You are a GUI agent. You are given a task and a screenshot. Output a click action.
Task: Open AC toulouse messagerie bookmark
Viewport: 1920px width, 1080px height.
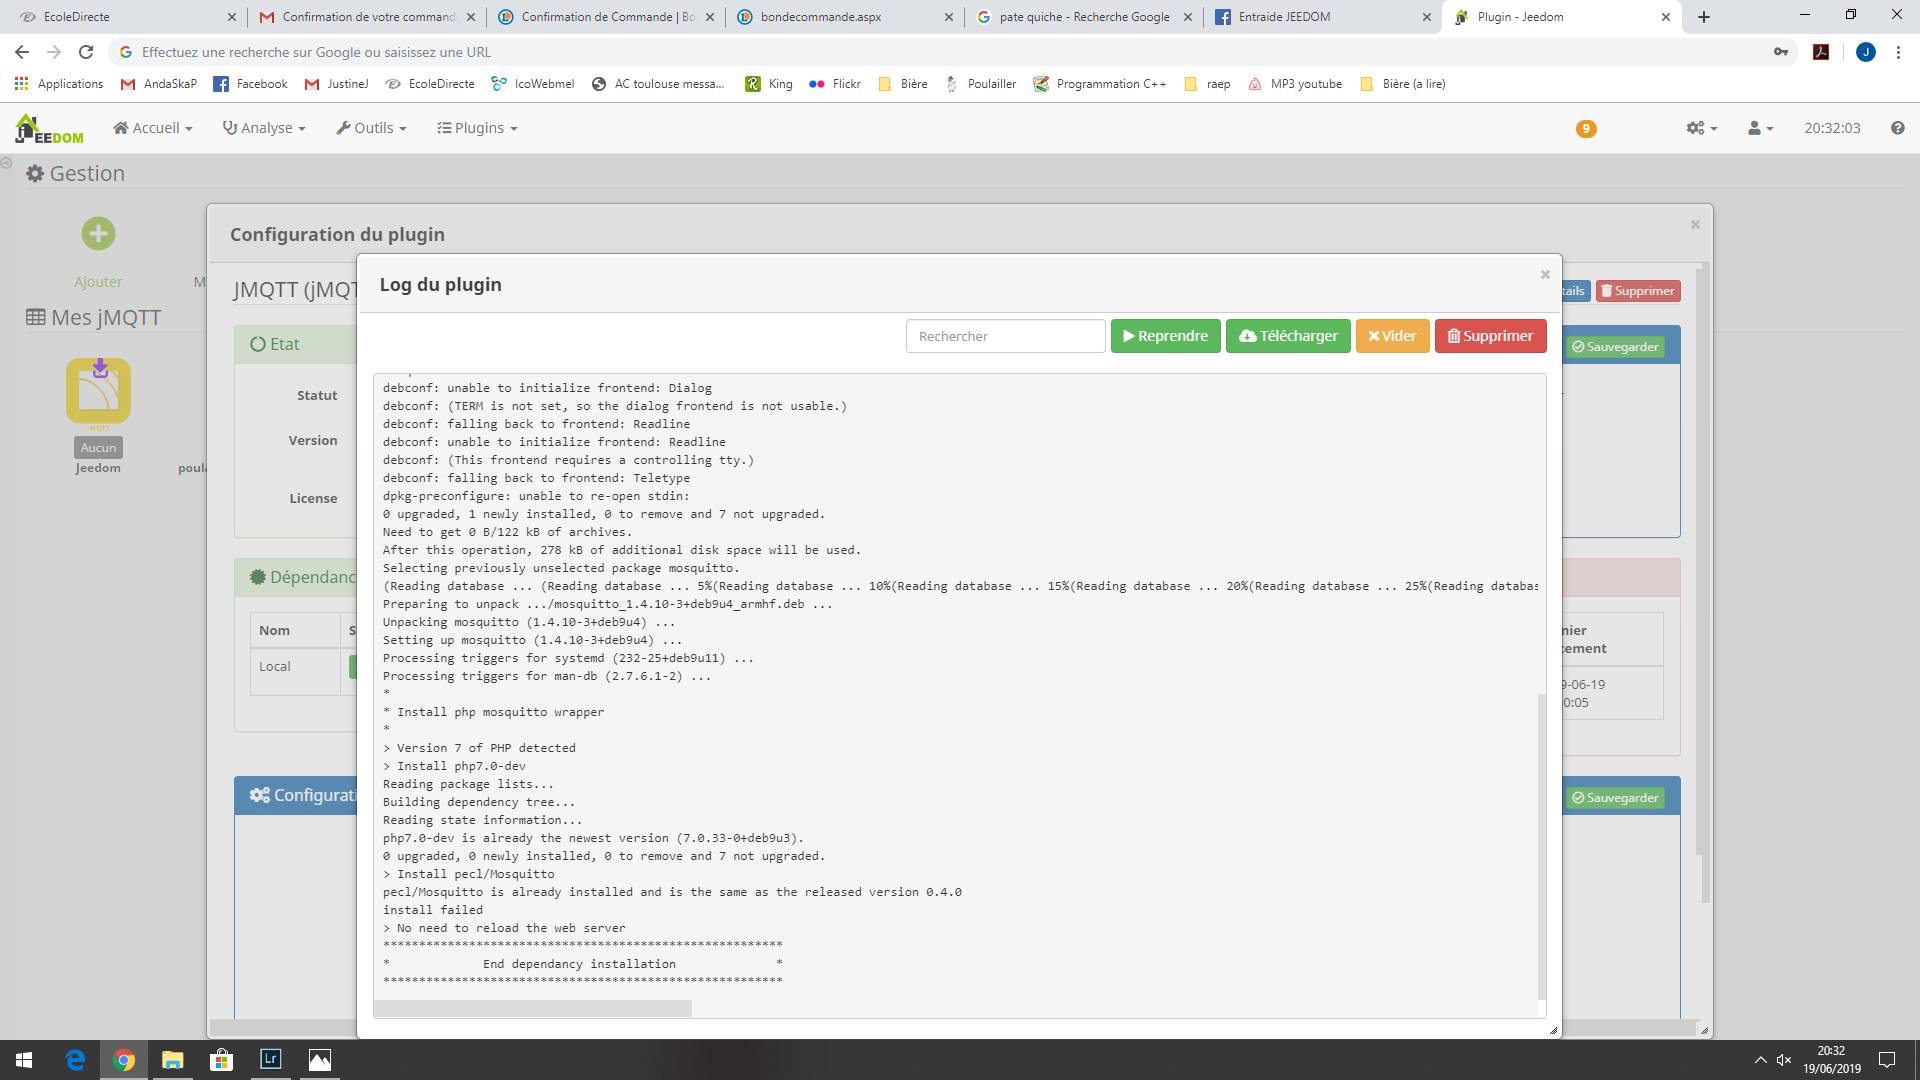pyautogui.click(x=658, y=84)
